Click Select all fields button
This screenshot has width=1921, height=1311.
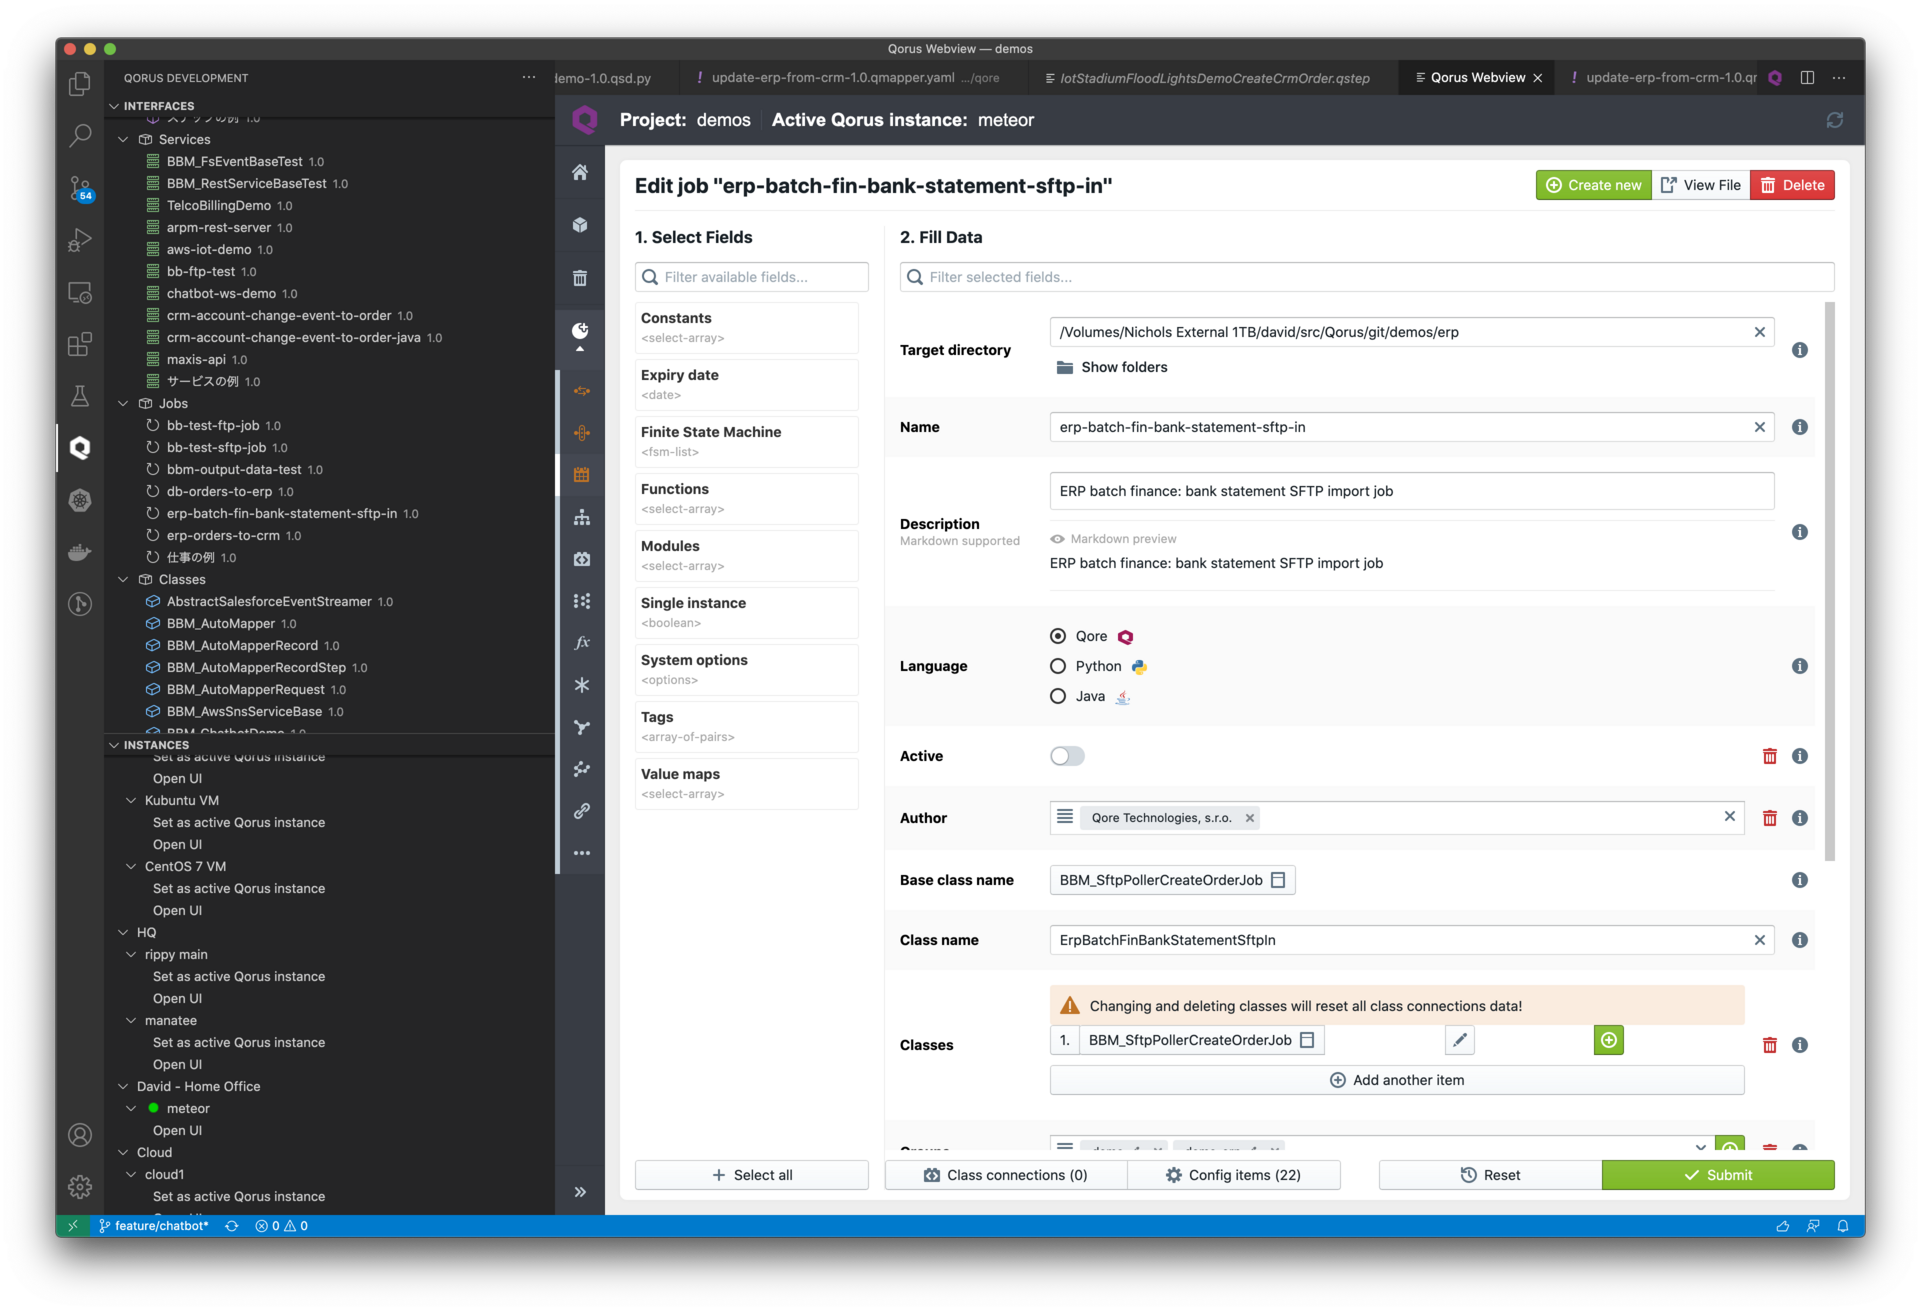coord(752,1175)
